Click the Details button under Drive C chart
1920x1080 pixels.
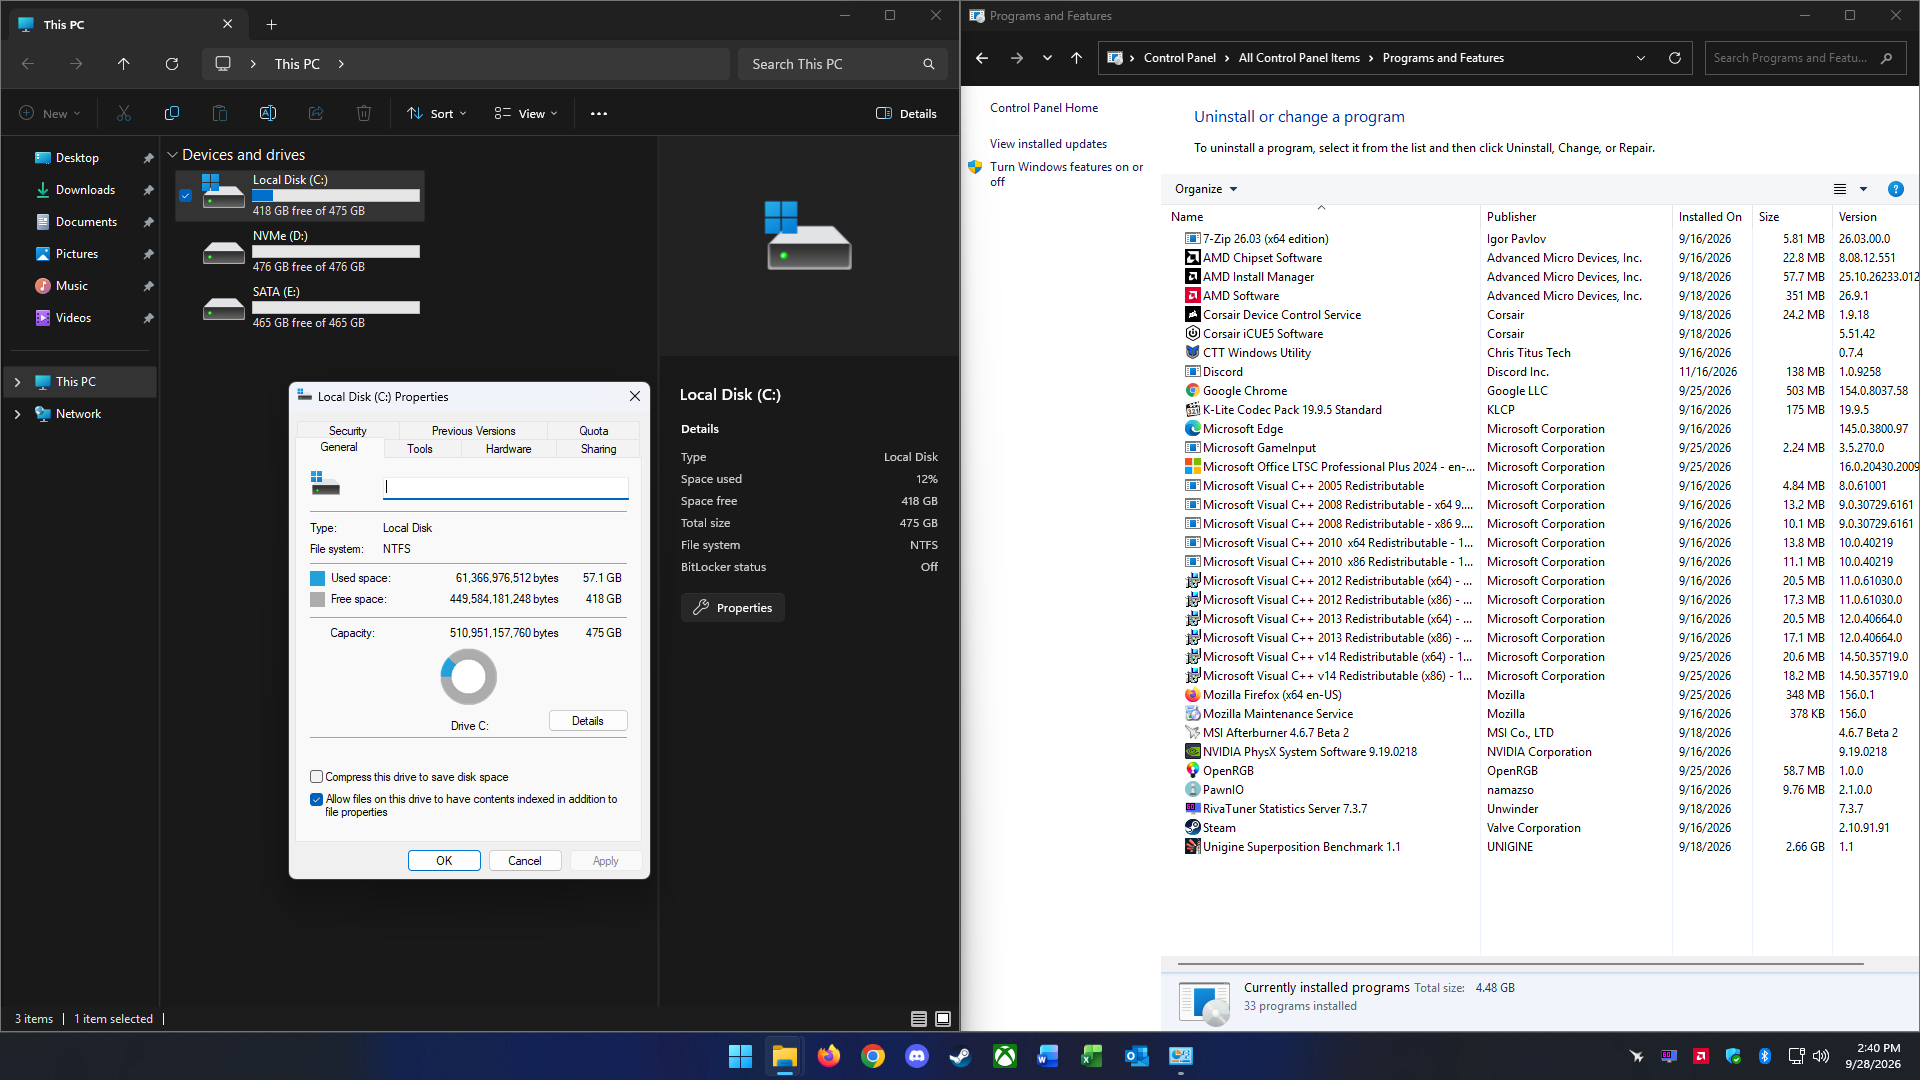588,721
